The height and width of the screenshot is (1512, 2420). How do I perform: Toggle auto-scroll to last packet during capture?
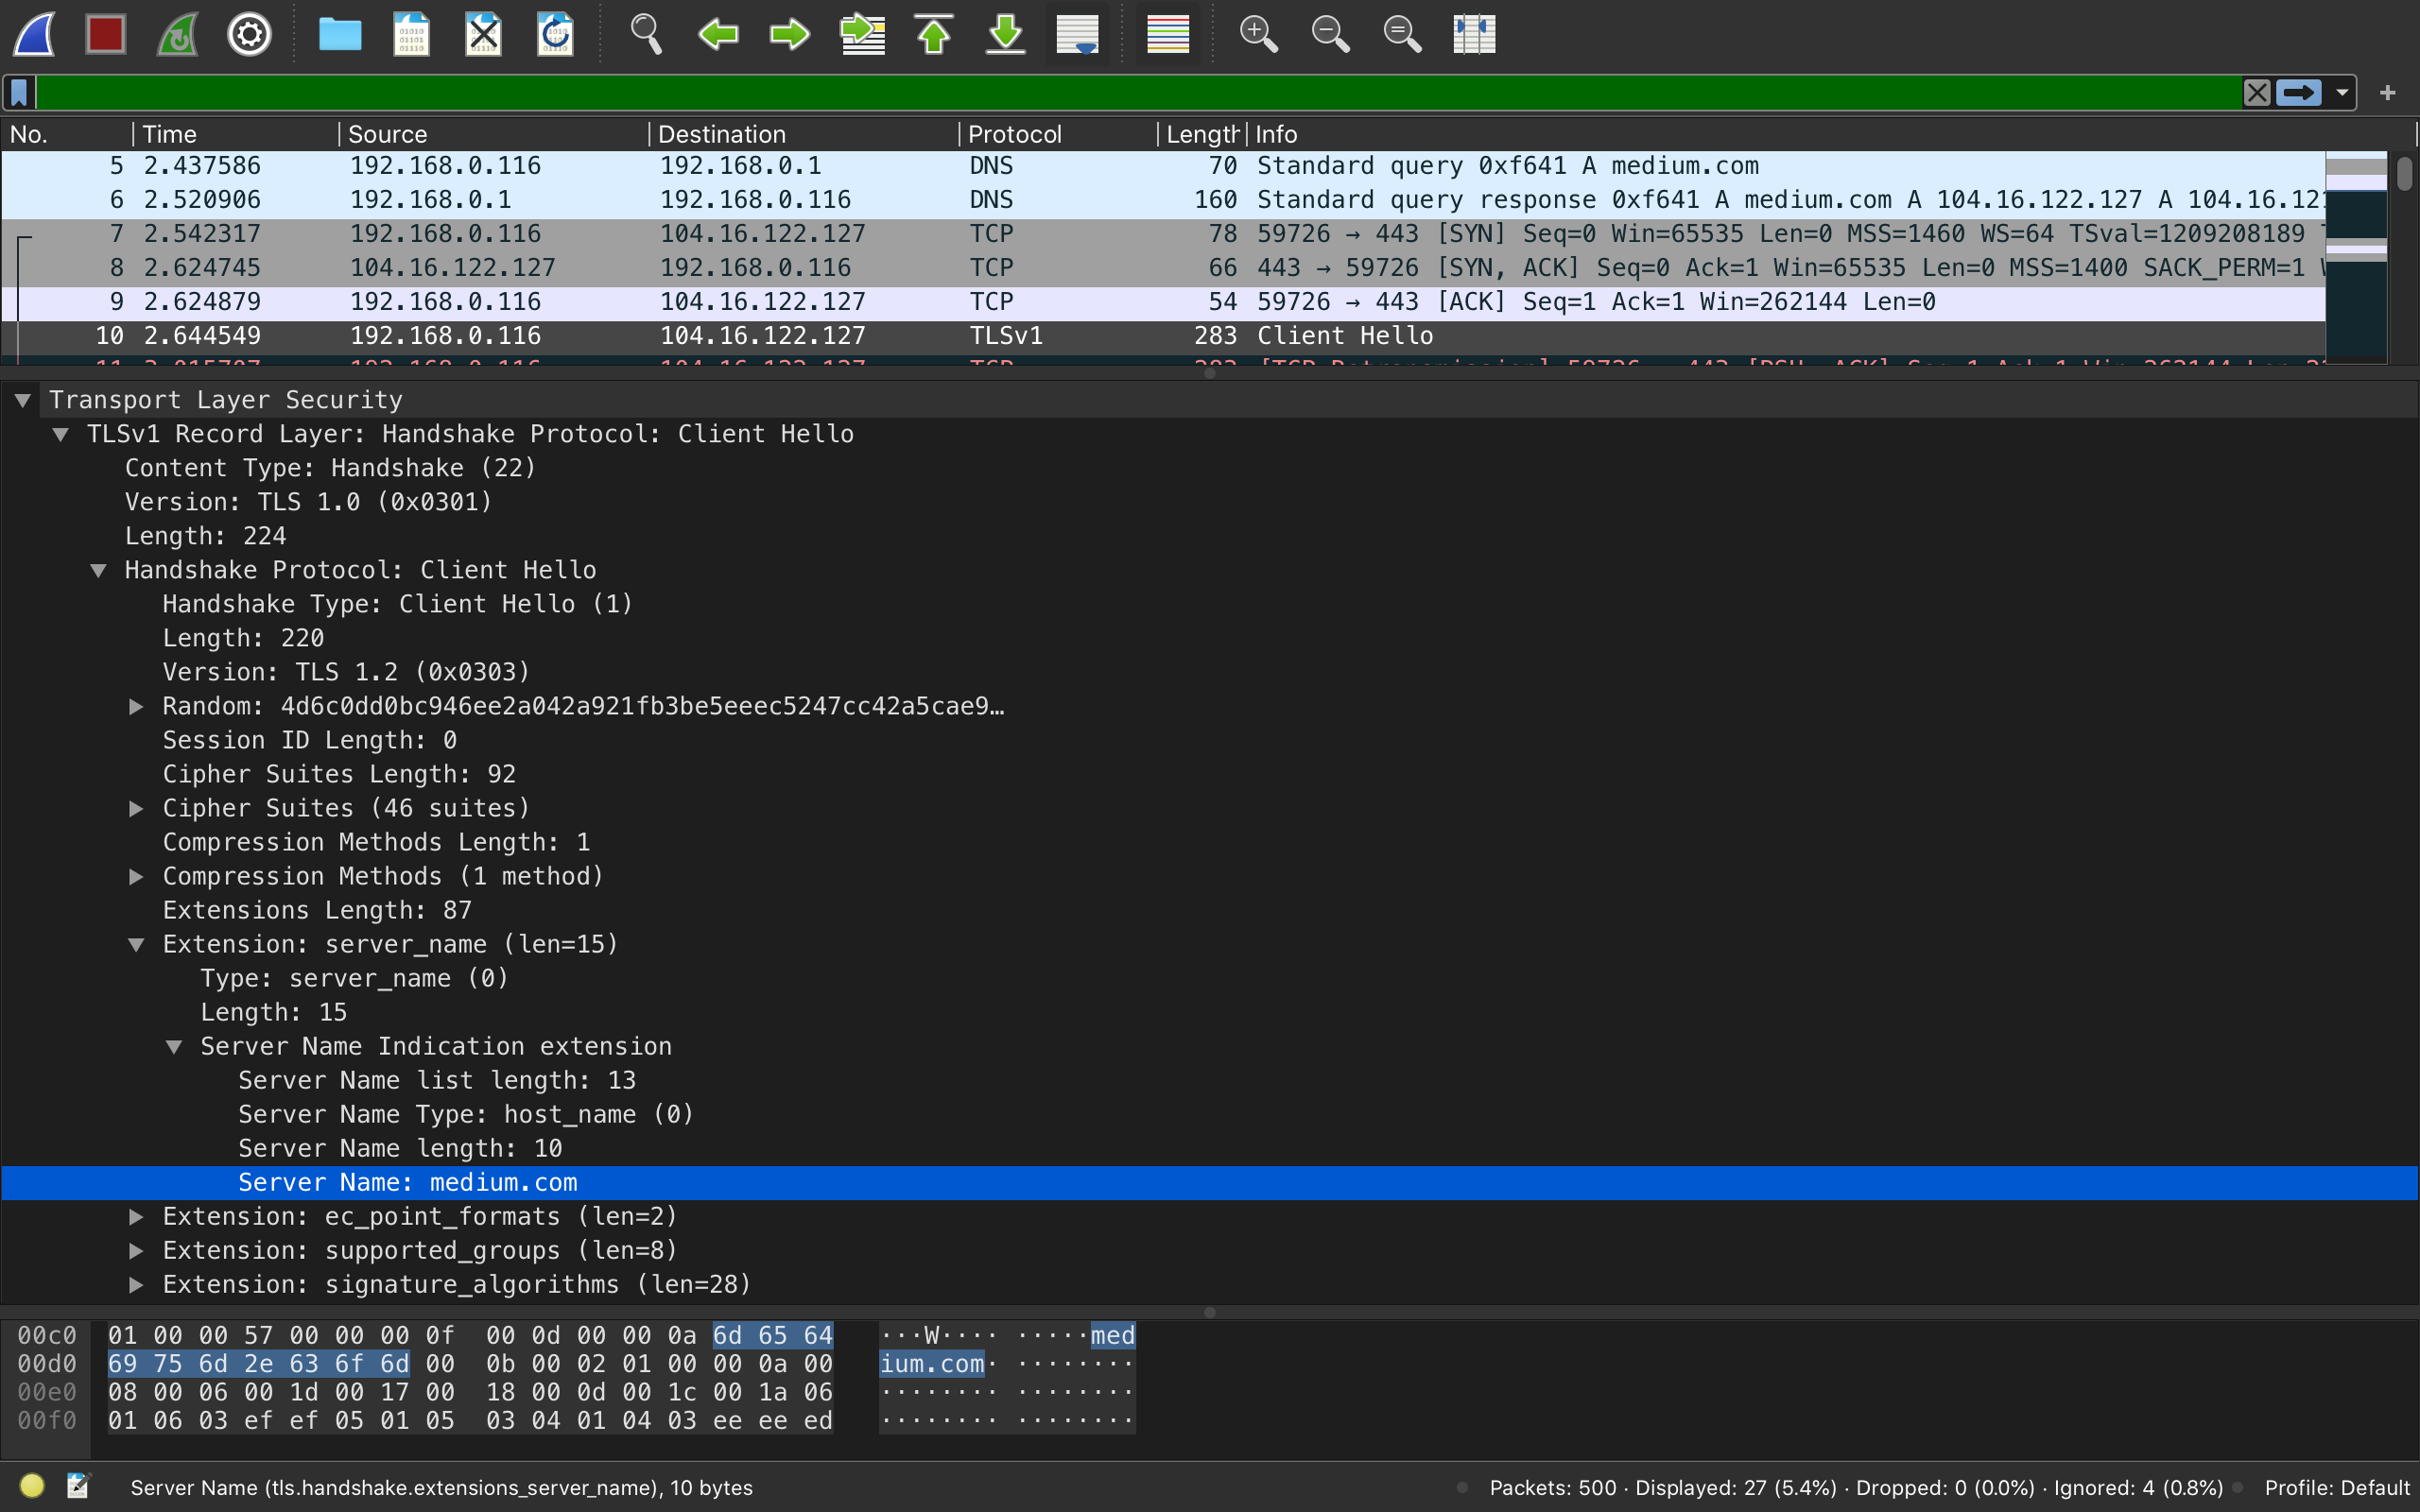[x=1078, y=35]
